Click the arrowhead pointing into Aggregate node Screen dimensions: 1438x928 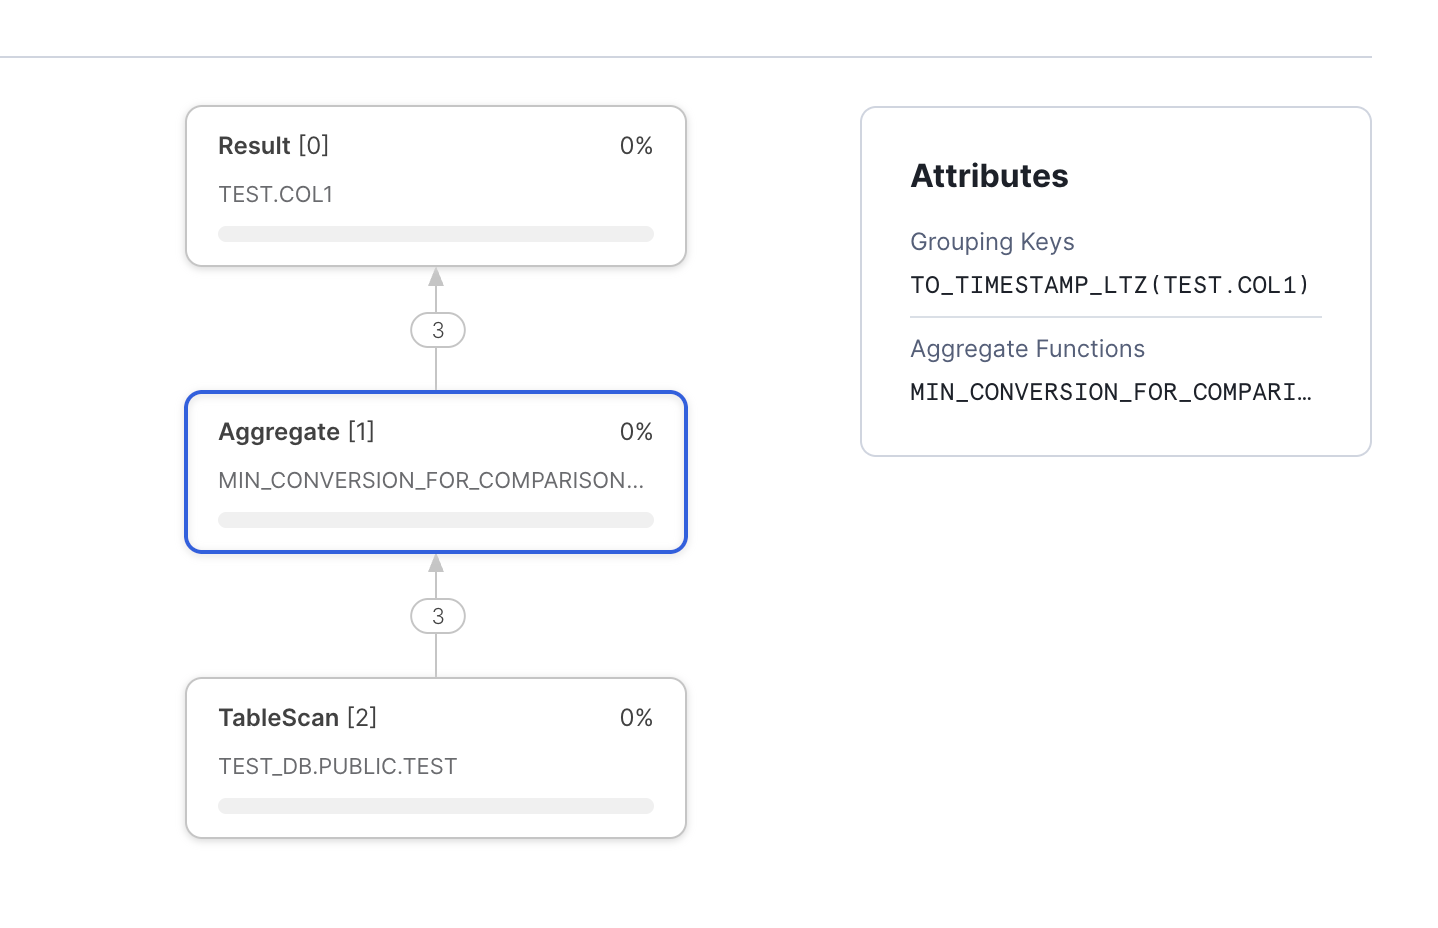(436, 563)
